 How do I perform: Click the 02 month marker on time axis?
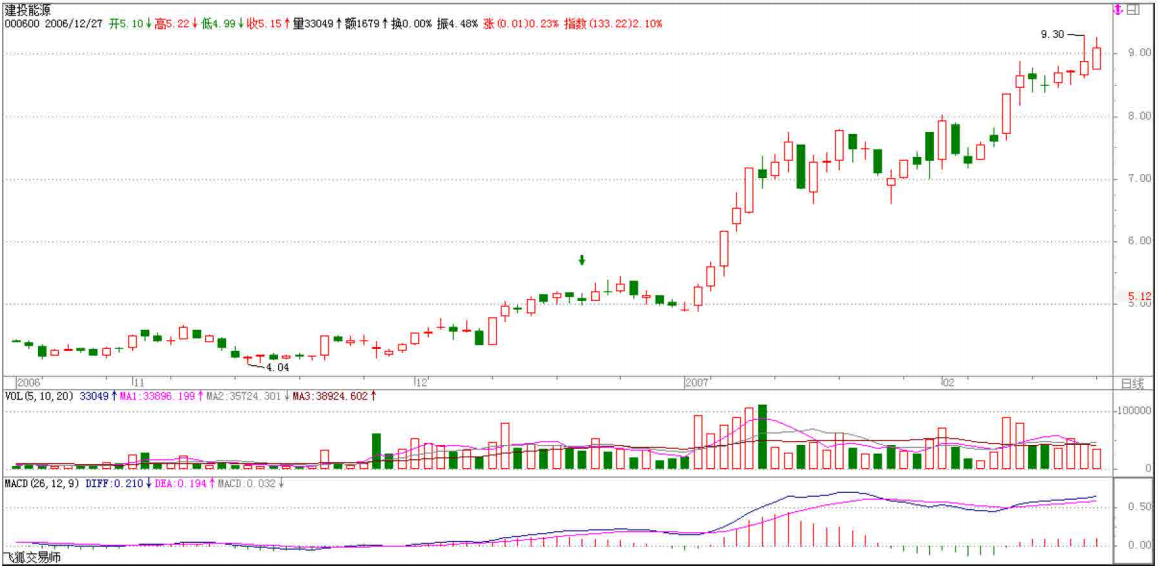947,383
